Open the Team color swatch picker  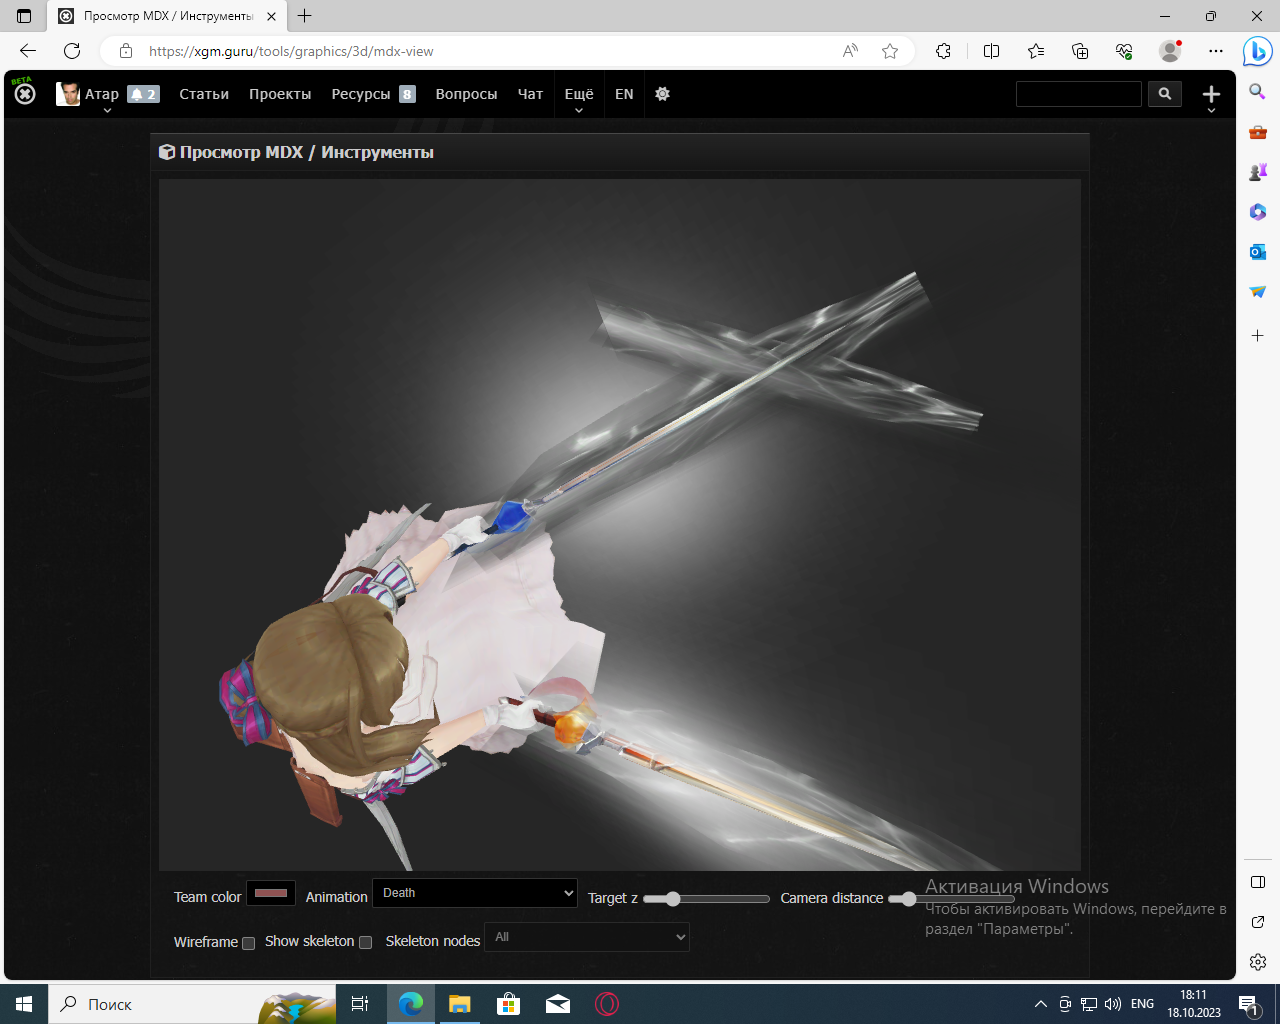pos(271,893)
